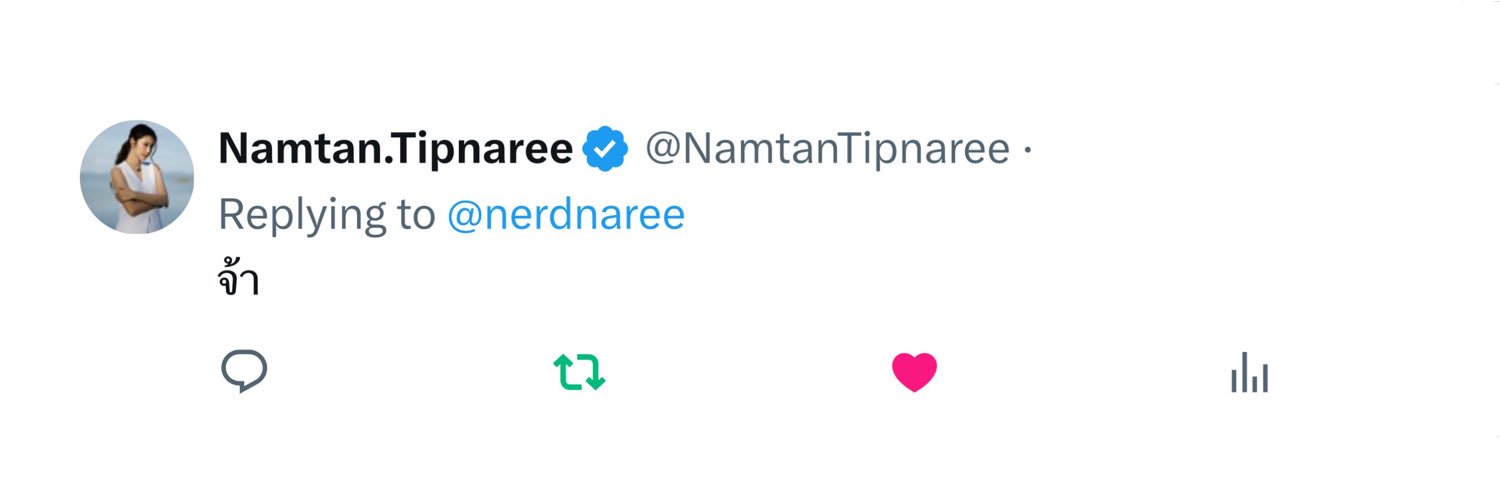Reply to Namtan.Tipnaree's tweet

coord(244,372)
